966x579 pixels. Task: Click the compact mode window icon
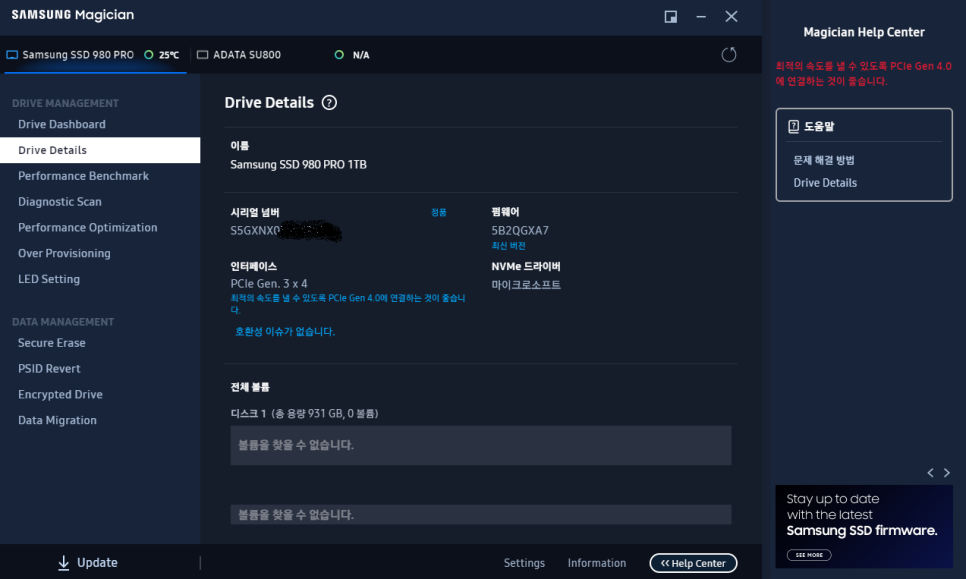tap(671, 17)
